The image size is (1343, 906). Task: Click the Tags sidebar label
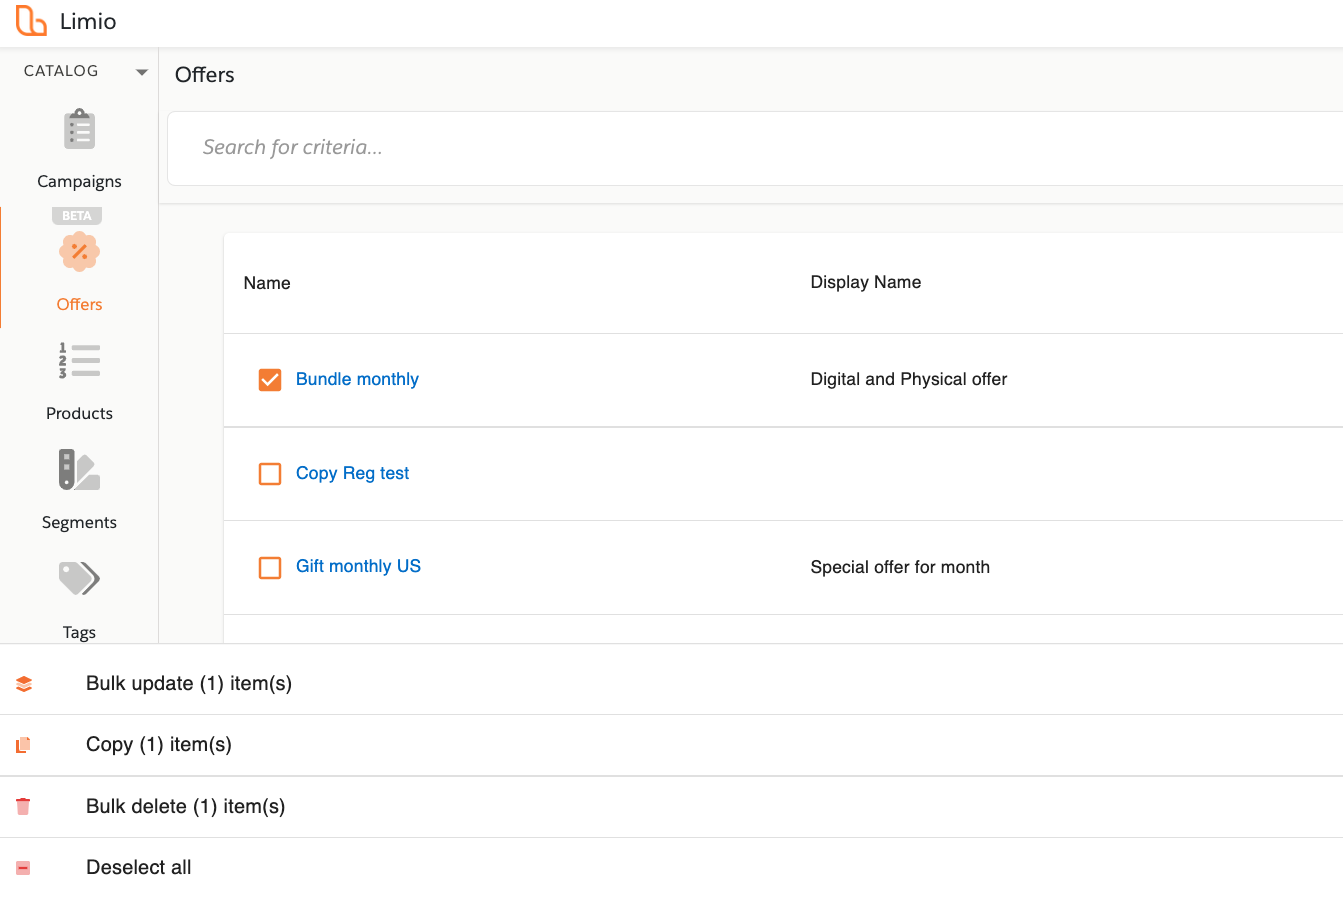(79, 632)
